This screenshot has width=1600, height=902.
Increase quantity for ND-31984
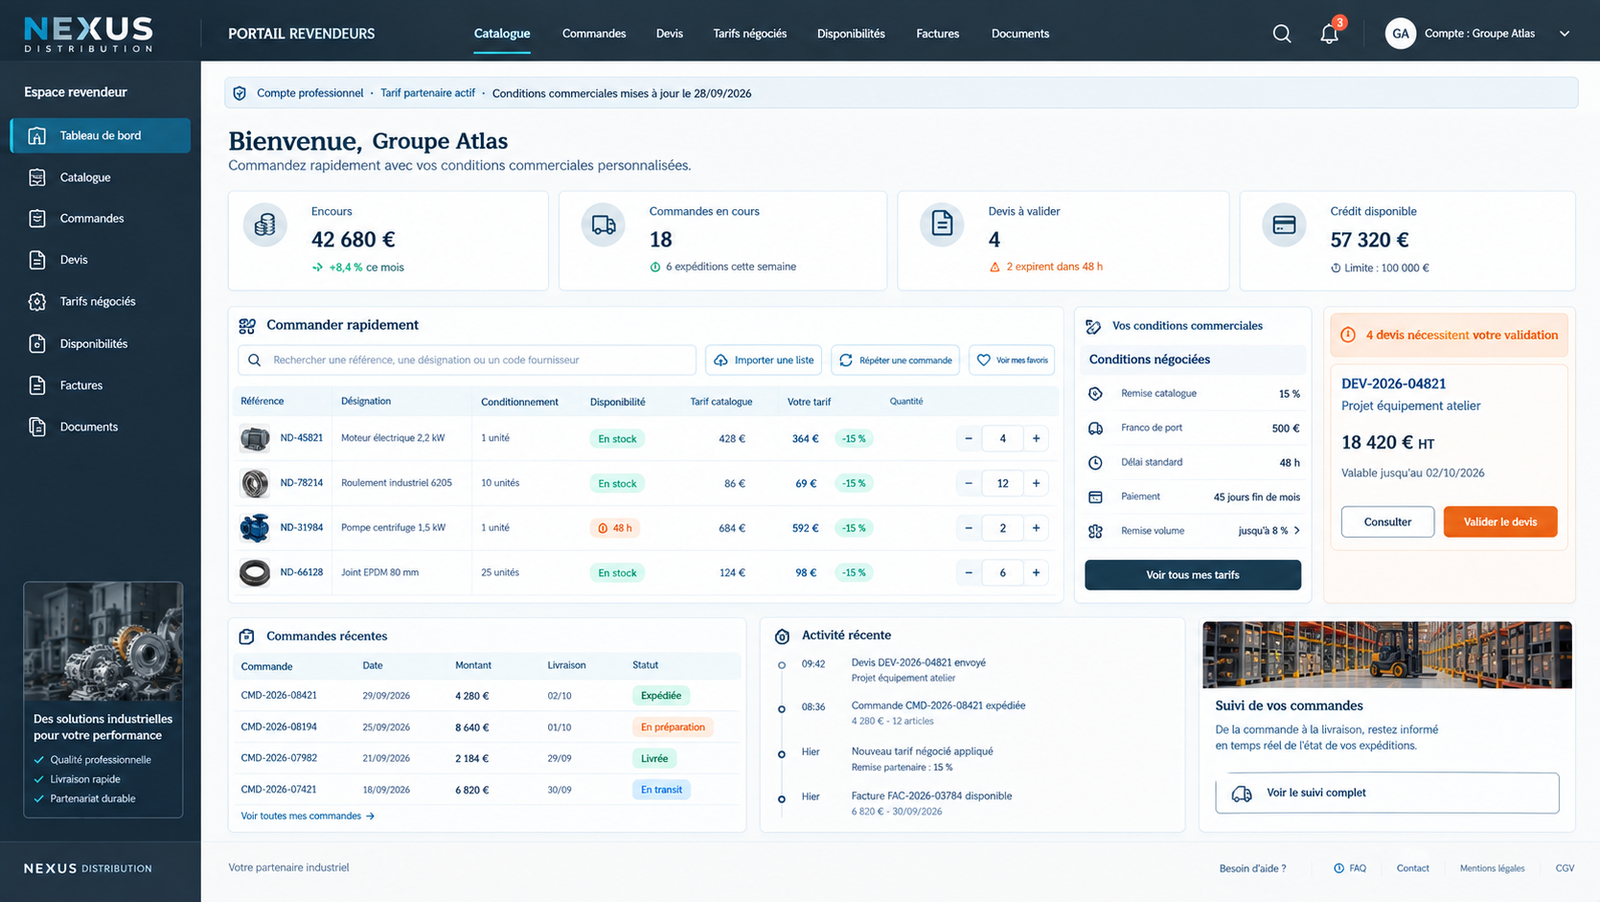pos(1036,528)
